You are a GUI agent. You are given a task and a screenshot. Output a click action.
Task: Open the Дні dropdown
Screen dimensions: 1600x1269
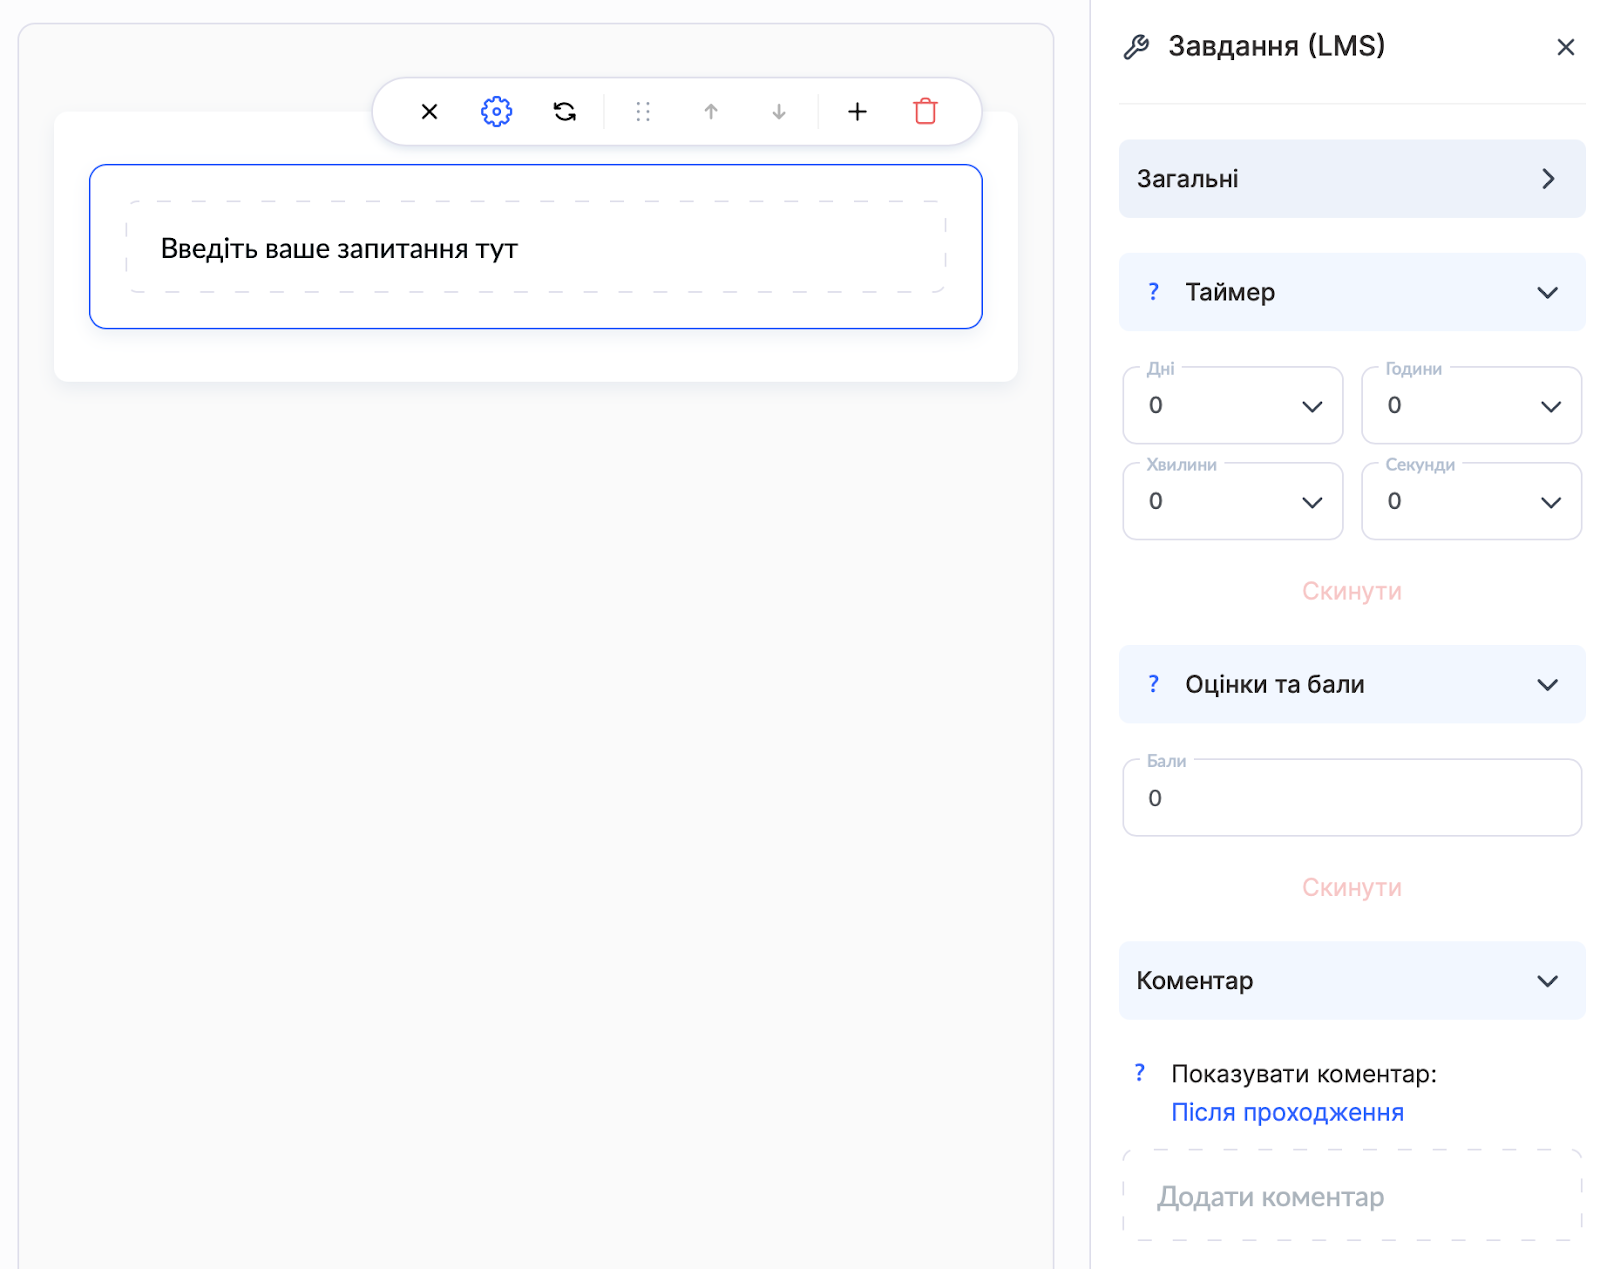click(1232, 406)
